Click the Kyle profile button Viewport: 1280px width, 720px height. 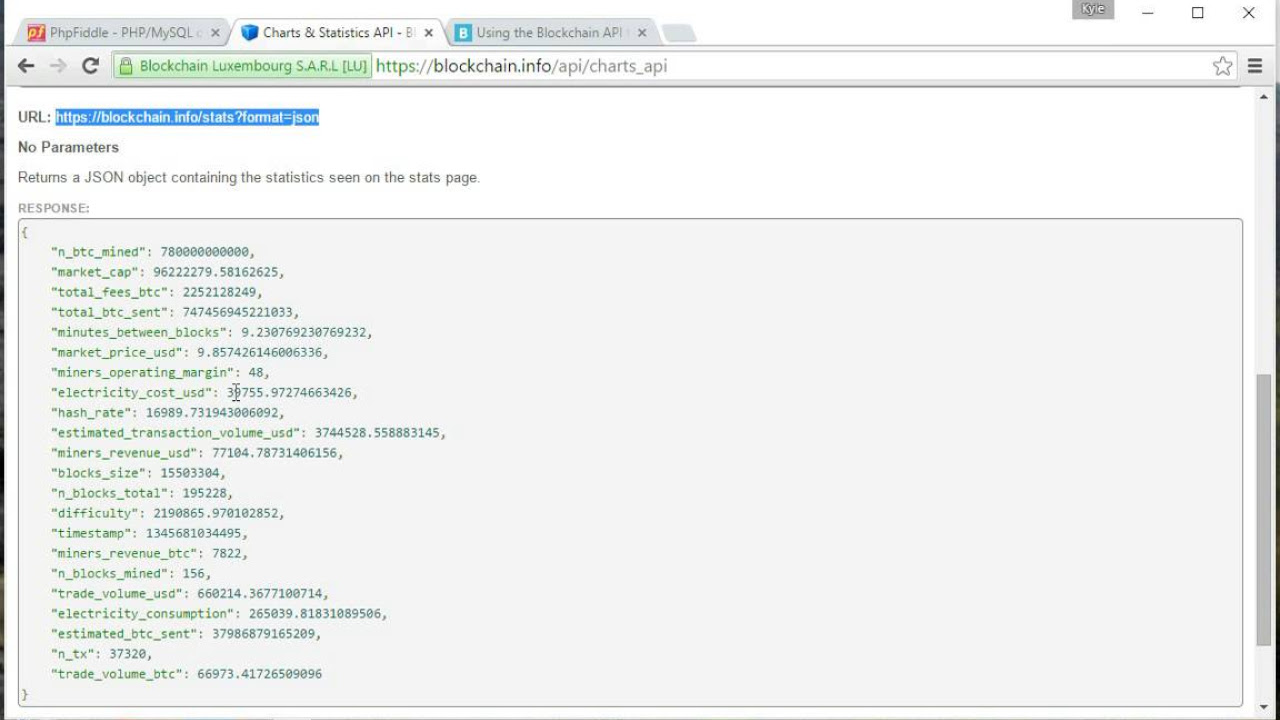click(x=1093, y=9)
